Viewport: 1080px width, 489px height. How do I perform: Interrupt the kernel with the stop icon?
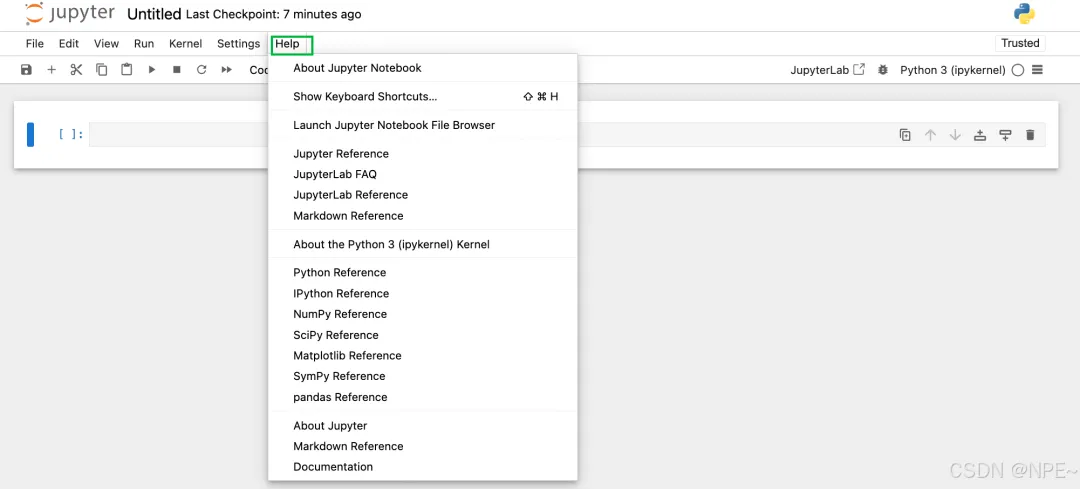click(177, 70)
